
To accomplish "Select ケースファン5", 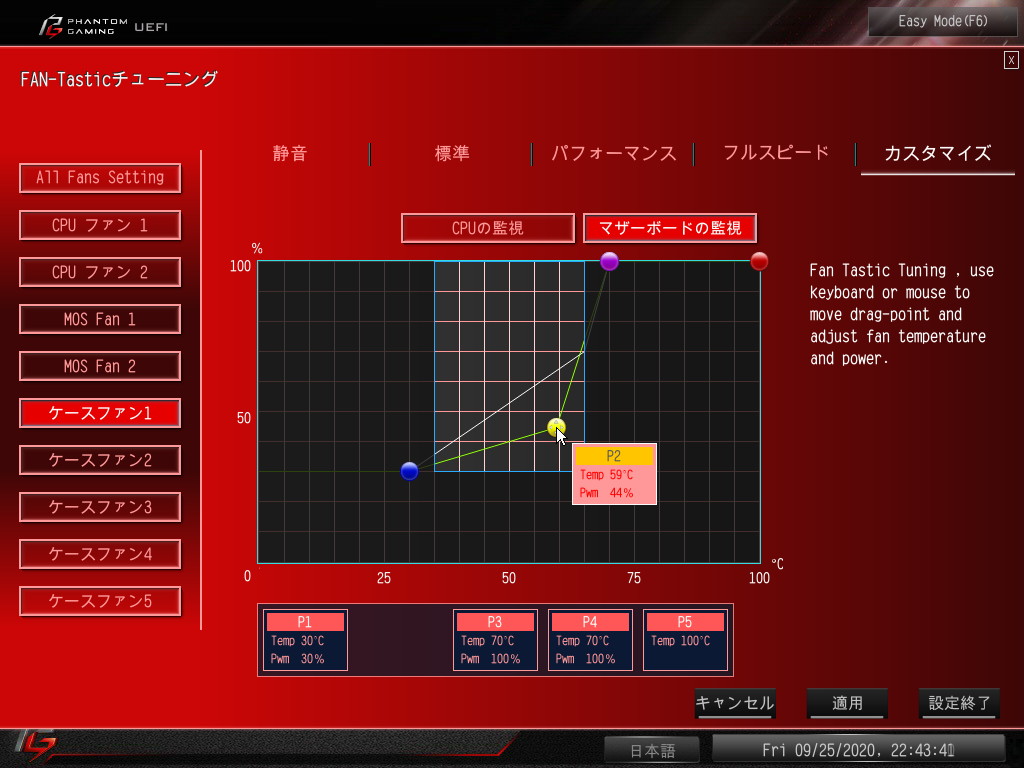I will [x=100, y=601].
